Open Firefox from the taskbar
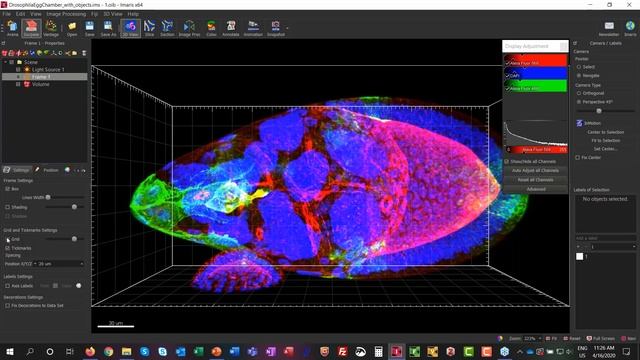This screenshot has height=360, width=640. pyautogui.click(x=90, y=351)
